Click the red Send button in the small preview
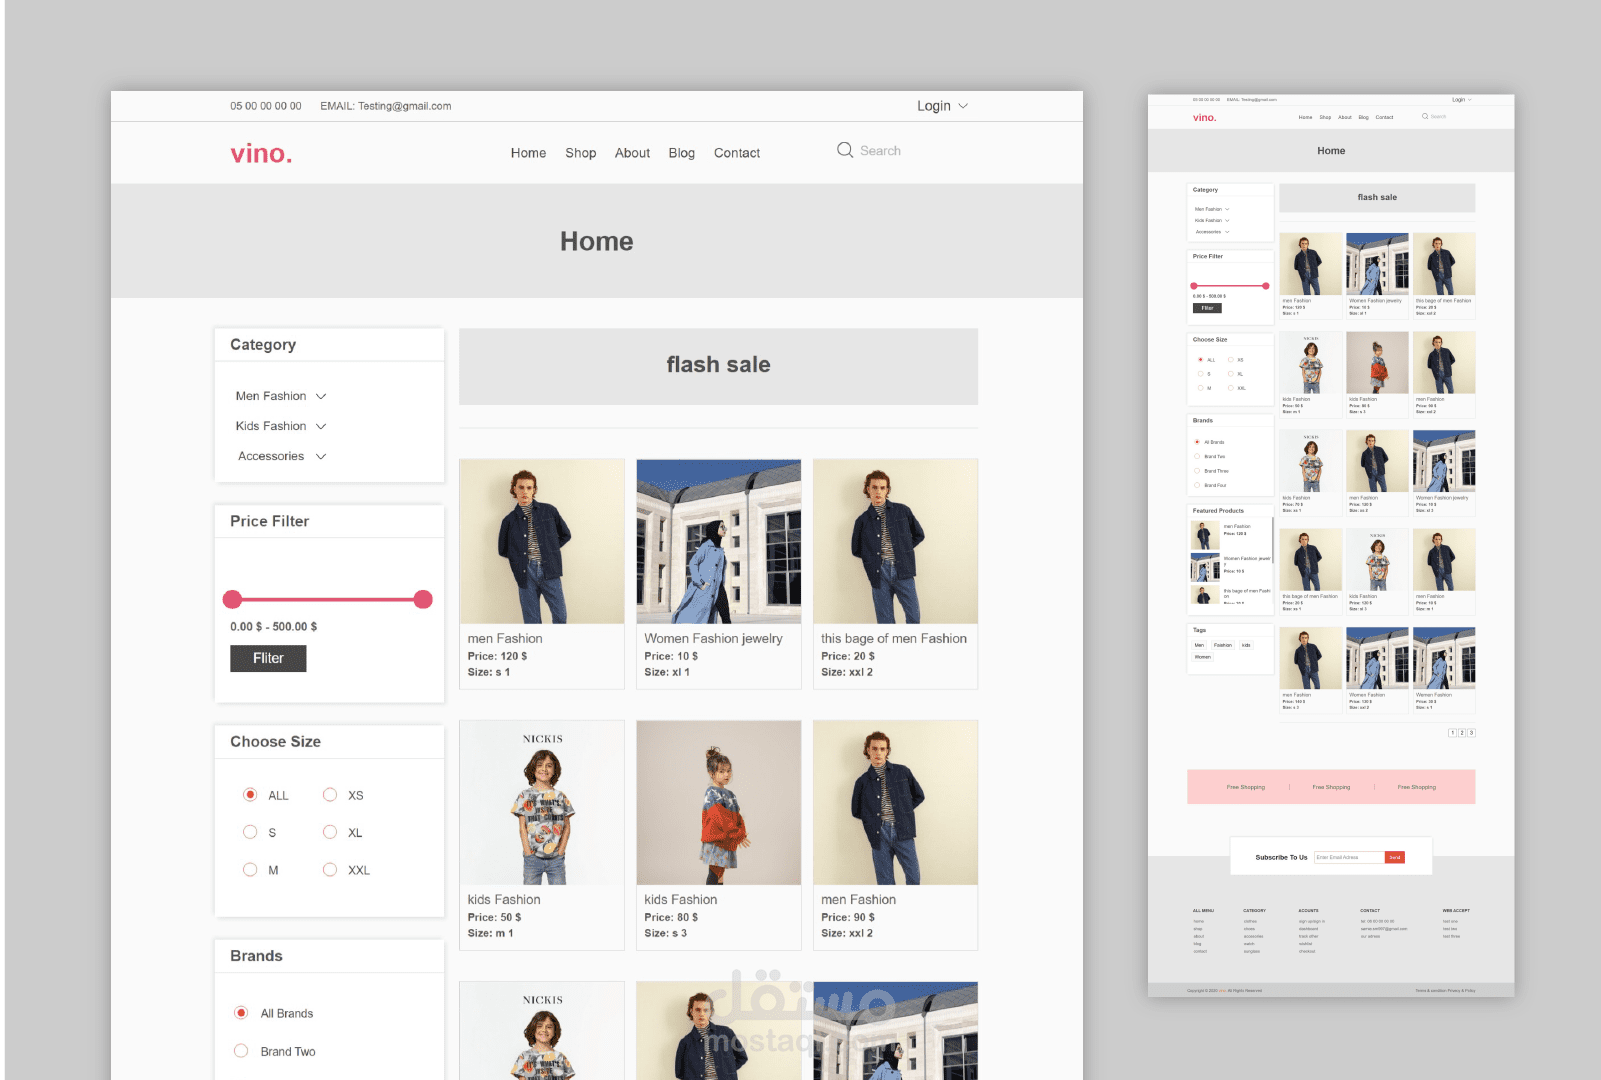Viewport: 1601px width, 1080px height. click(x=1395, y=857)
